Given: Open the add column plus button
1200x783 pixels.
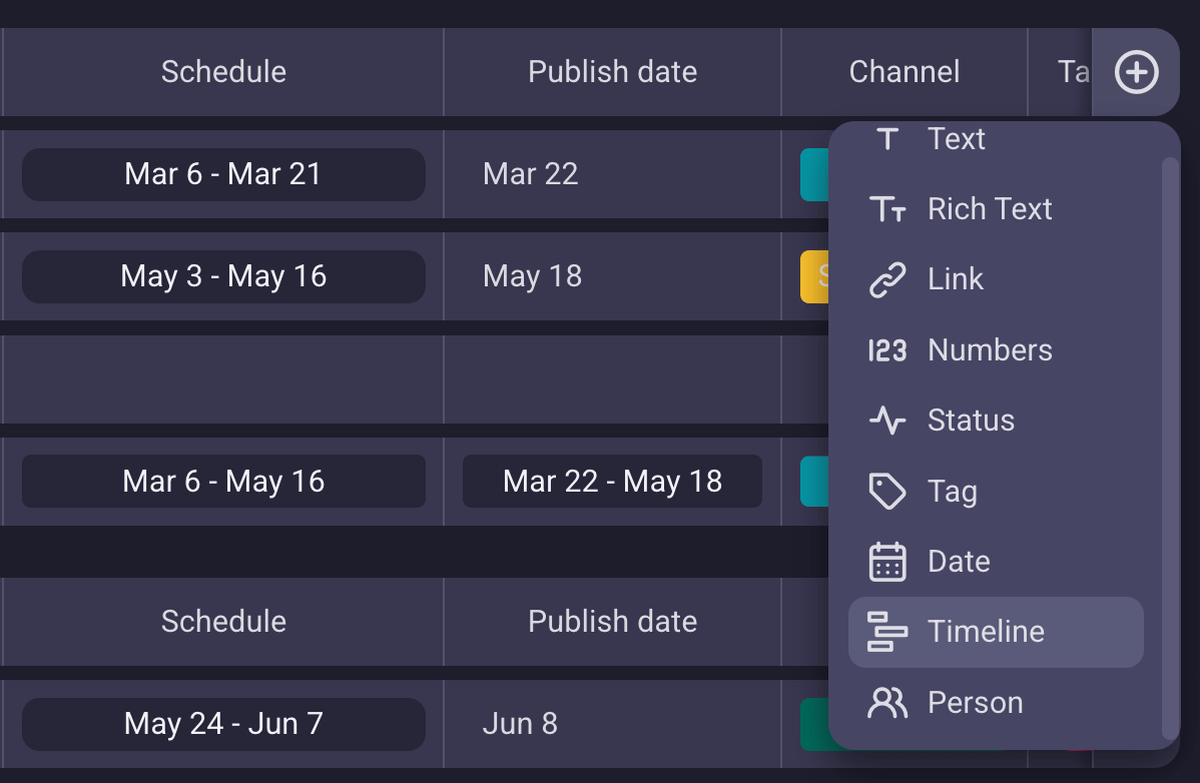Looking at the screenshot, I should click(1137, 71).
